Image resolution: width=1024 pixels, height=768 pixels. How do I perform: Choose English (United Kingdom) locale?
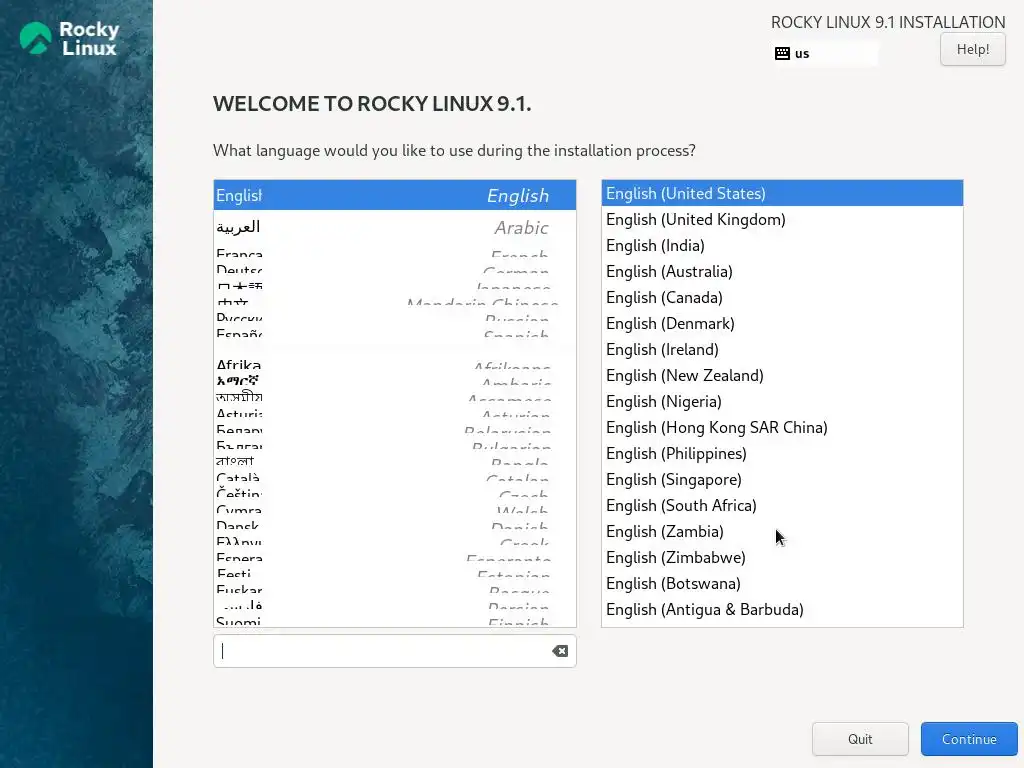tap(782, 219)
